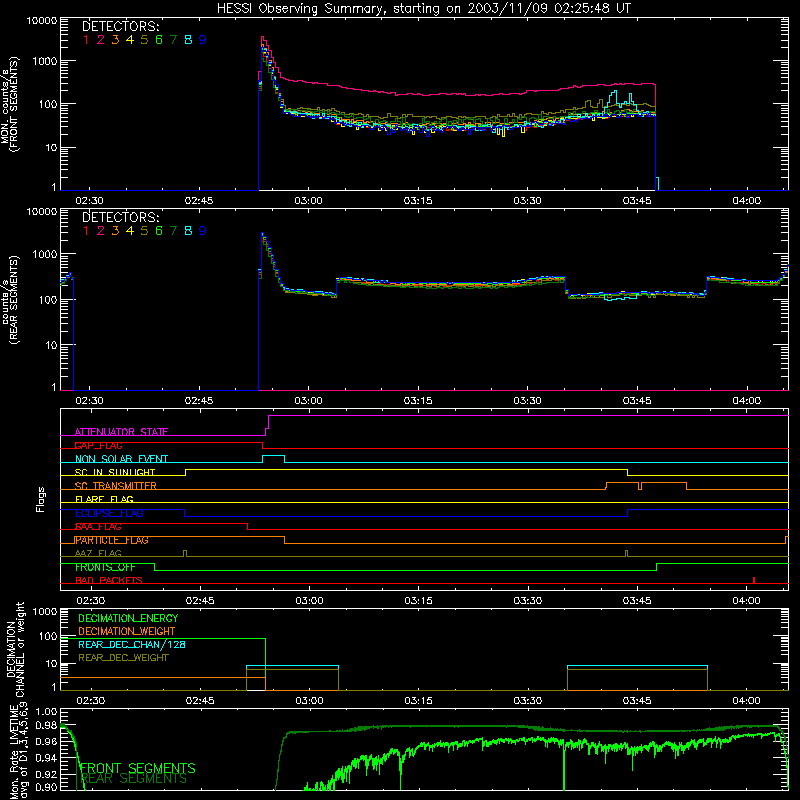Click the ATTENUATOR_STATE flag label
This screenshot has height=800, width=800.
(121, 432)
